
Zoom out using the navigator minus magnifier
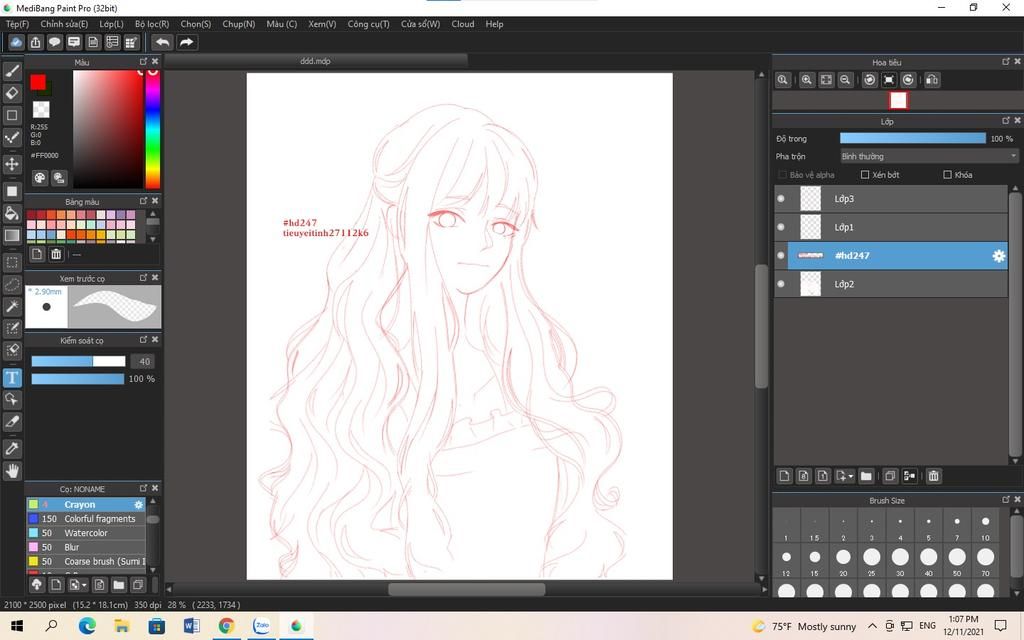[845, 80]
